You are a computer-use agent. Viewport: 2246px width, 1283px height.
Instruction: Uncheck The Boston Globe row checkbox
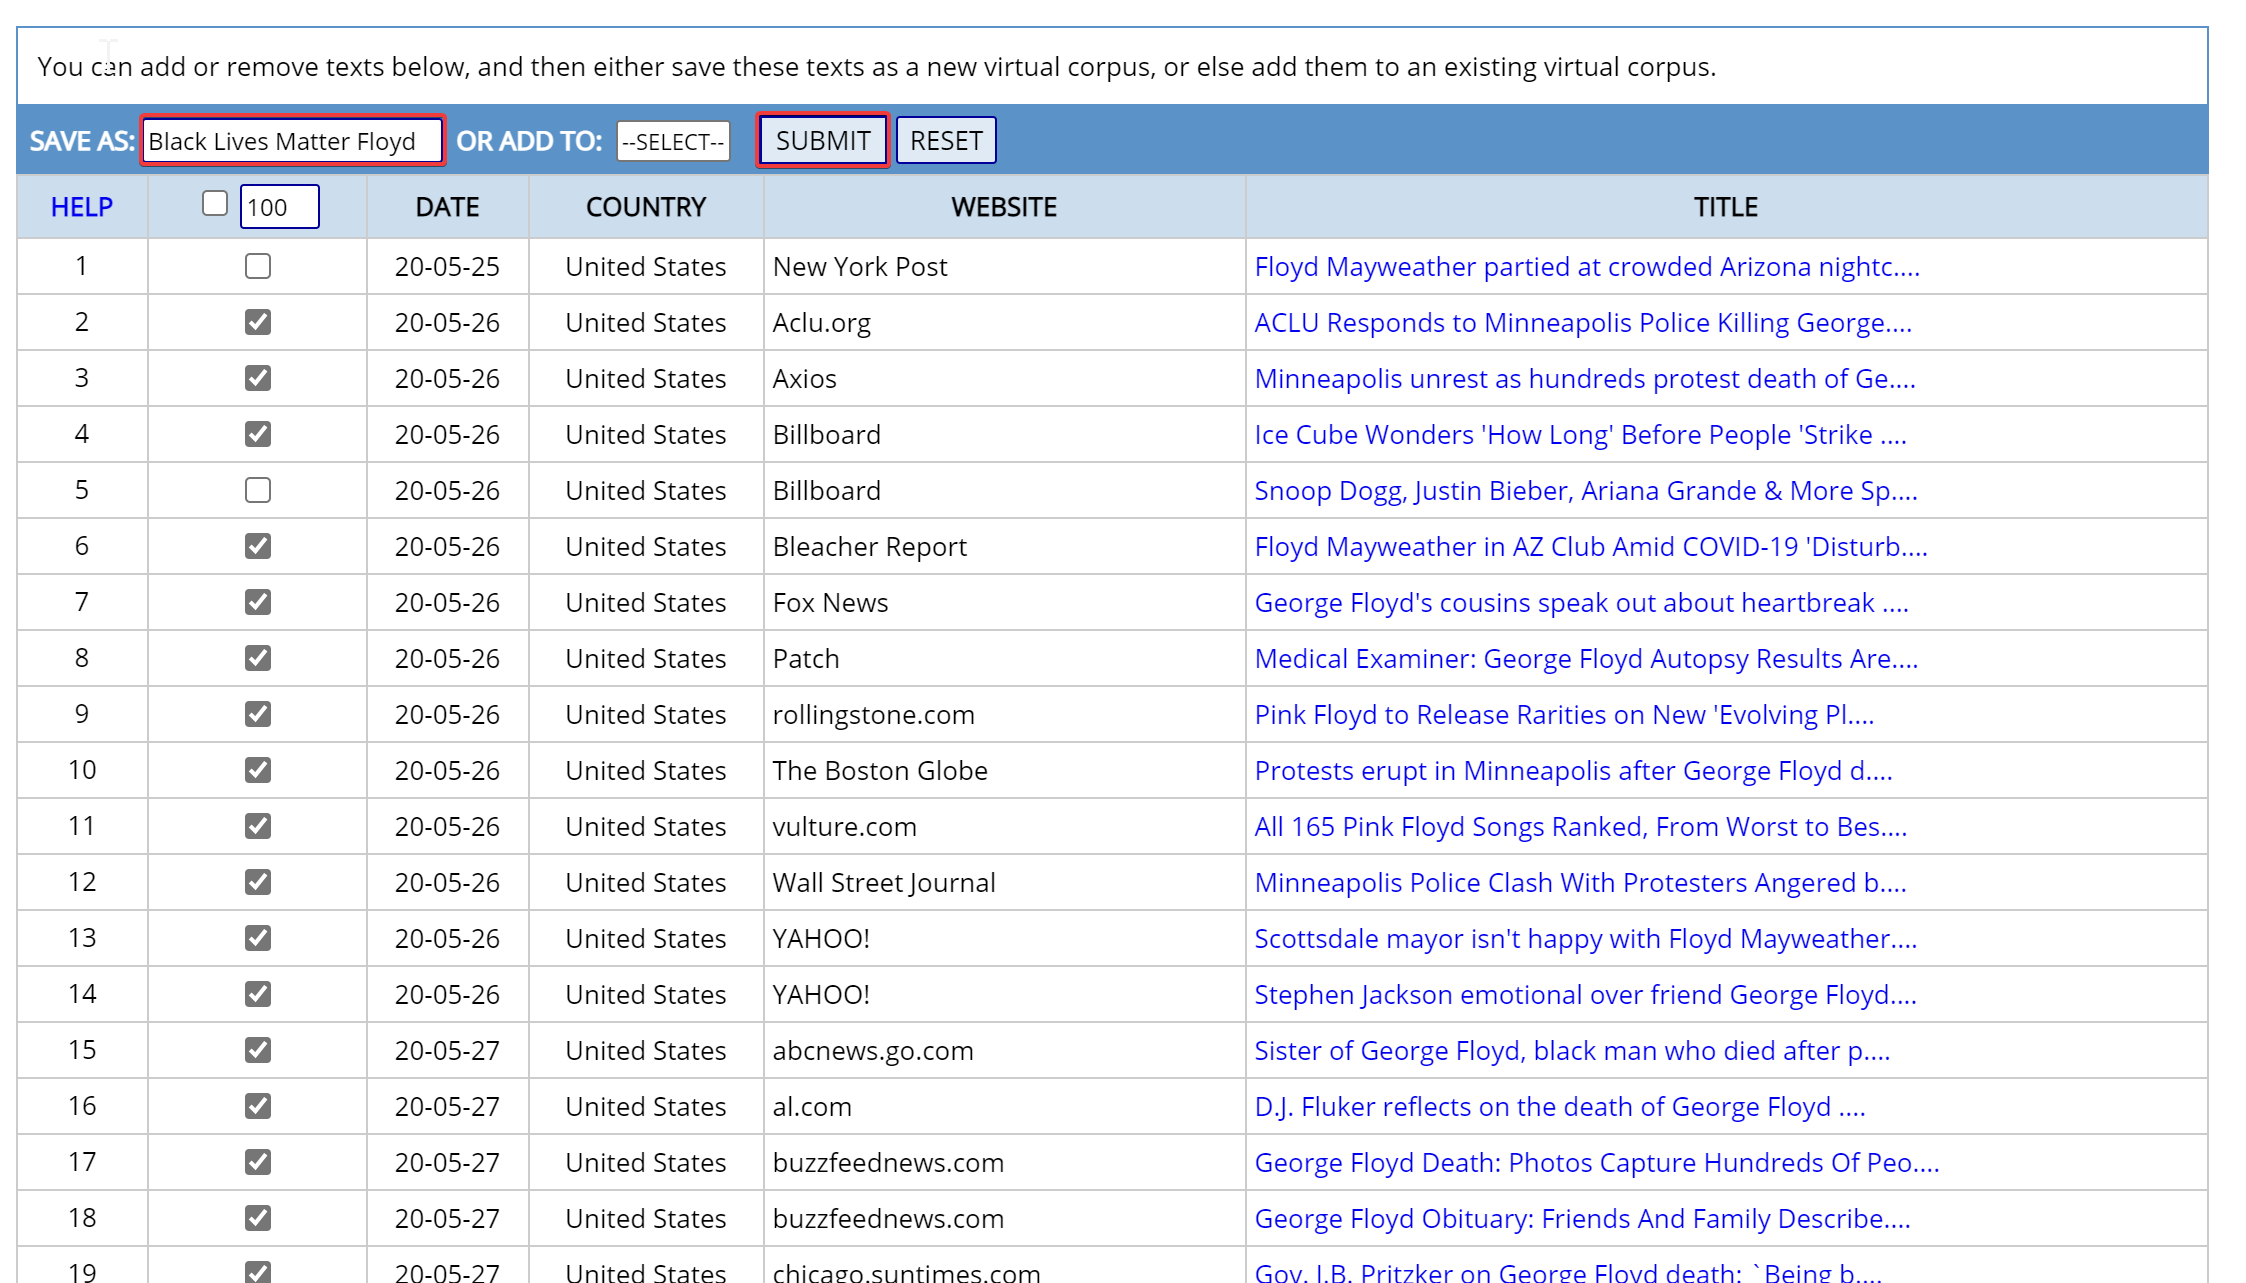click(x=258, y=770)
